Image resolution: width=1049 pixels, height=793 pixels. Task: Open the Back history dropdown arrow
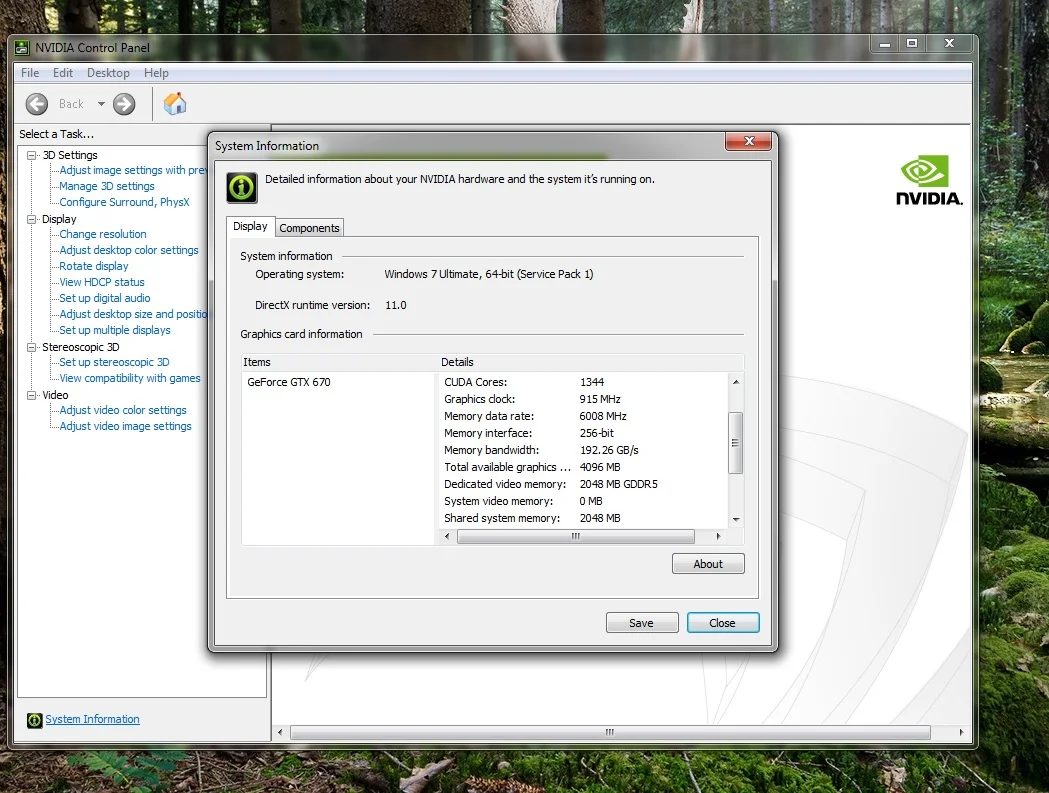[101, 104]
